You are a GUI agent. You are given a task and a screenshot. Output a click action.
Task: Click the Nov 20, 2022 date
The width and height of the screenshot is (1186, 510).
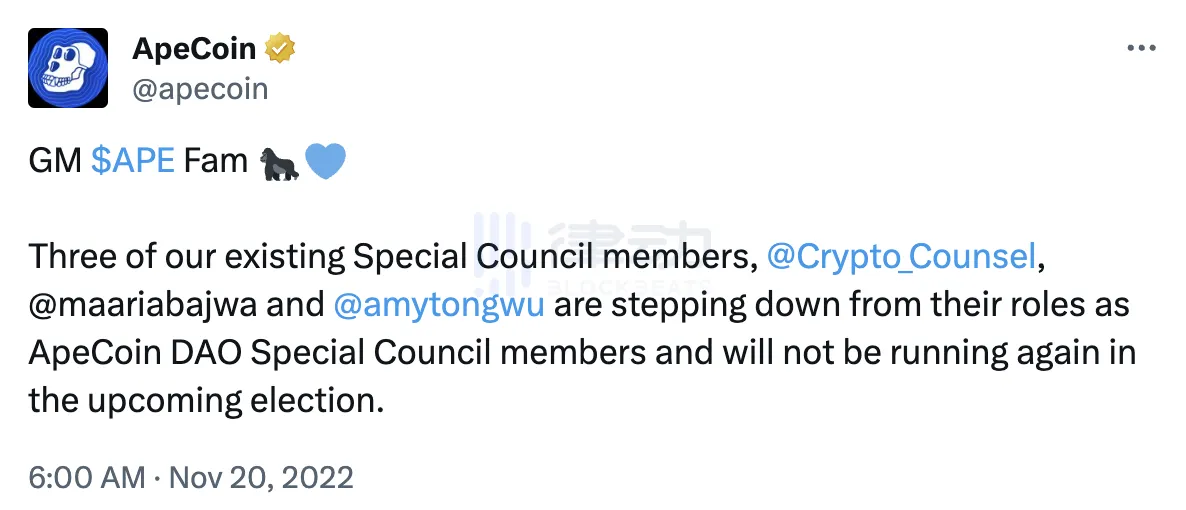(261, 478)
